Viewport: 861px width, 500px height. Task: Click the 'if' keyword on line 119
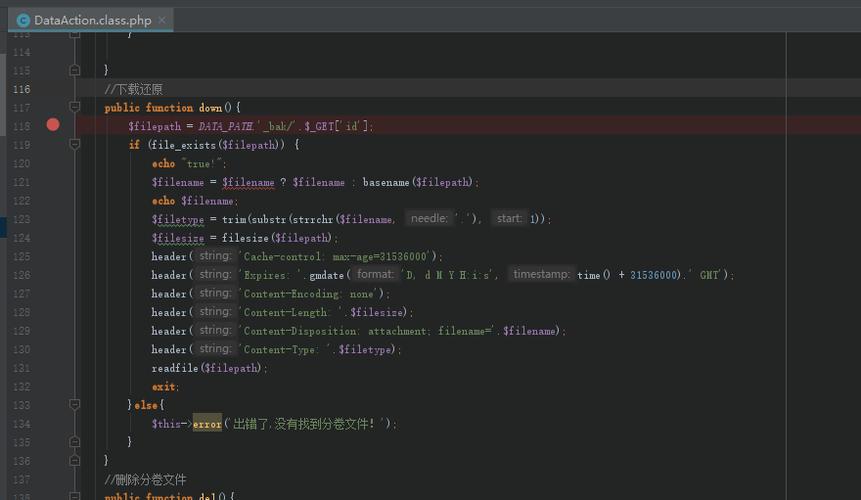click(134, 145)
